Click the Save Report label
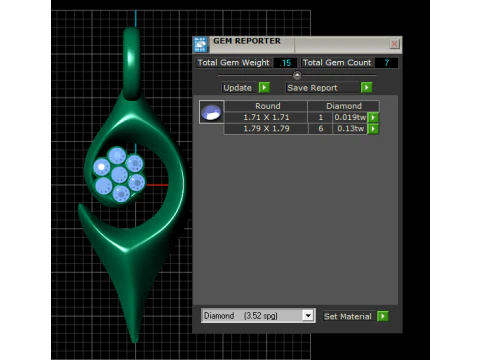The image size is (480, 360). 312,88
